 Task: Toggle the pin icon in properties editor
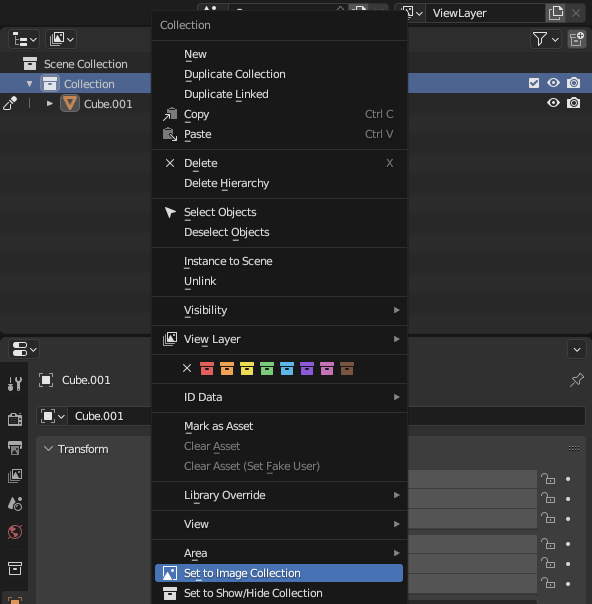[x=577, y=380]
